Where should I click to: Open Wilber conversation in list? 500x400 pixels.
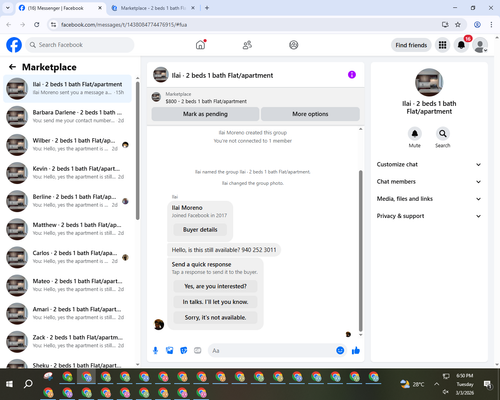(x=68, y=145)
